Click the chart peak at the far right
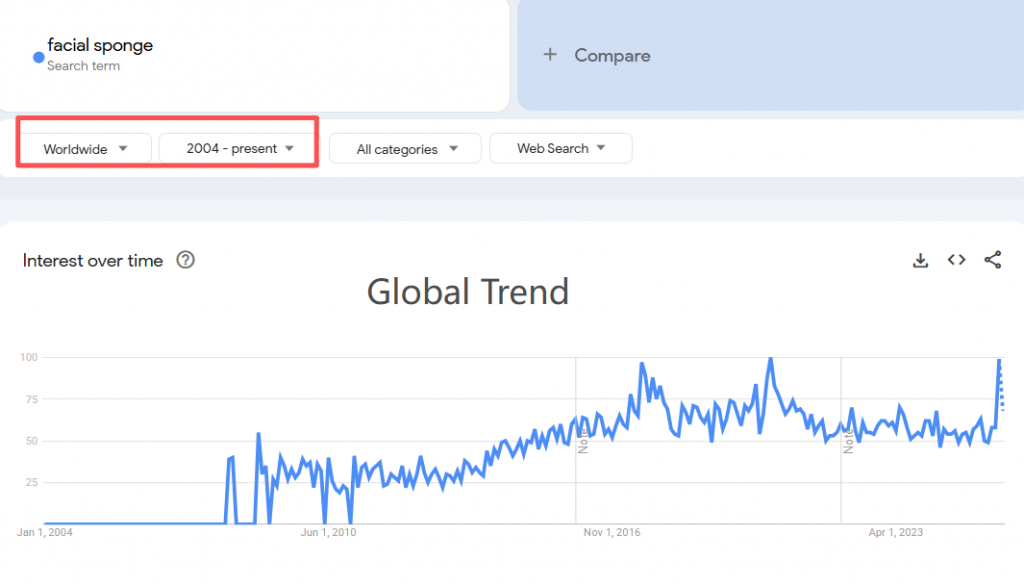The width and height of the screenshot is (1024, 586). (x=999, y=361)
